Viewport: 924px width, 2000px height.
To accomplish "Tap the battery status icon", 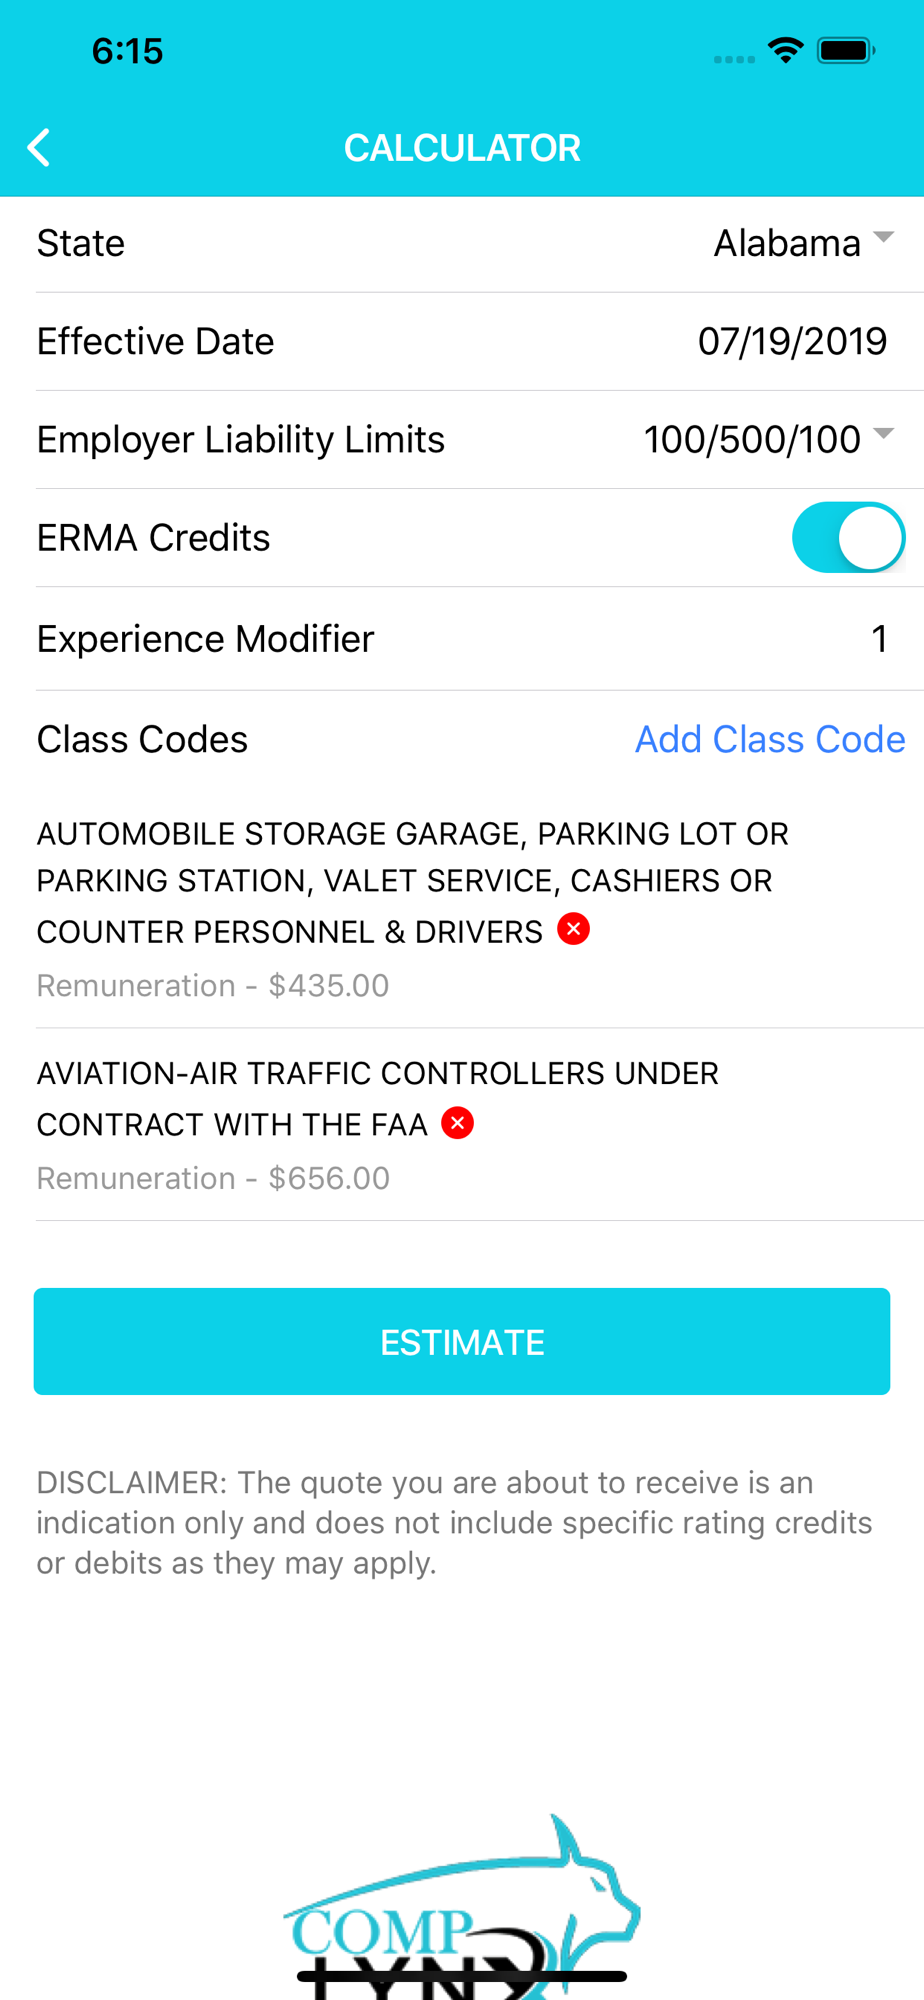I will [846, 50].
